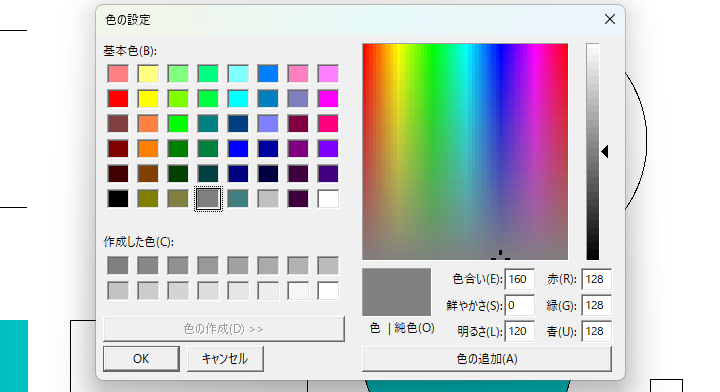Viewport: 720px width, 392px height.
Task: Select the orange basic color swatch
Action: coord(148,149)
